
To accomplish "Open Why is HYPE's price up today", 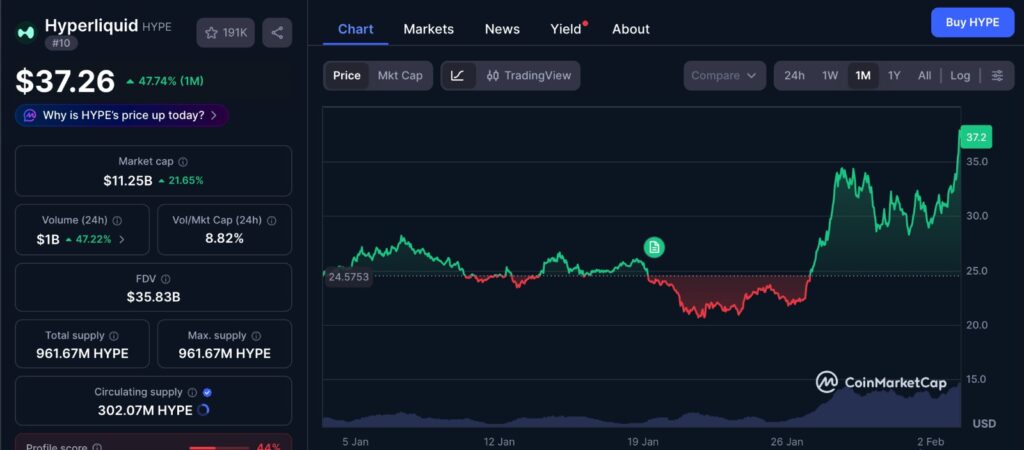I will coord(122,116).
